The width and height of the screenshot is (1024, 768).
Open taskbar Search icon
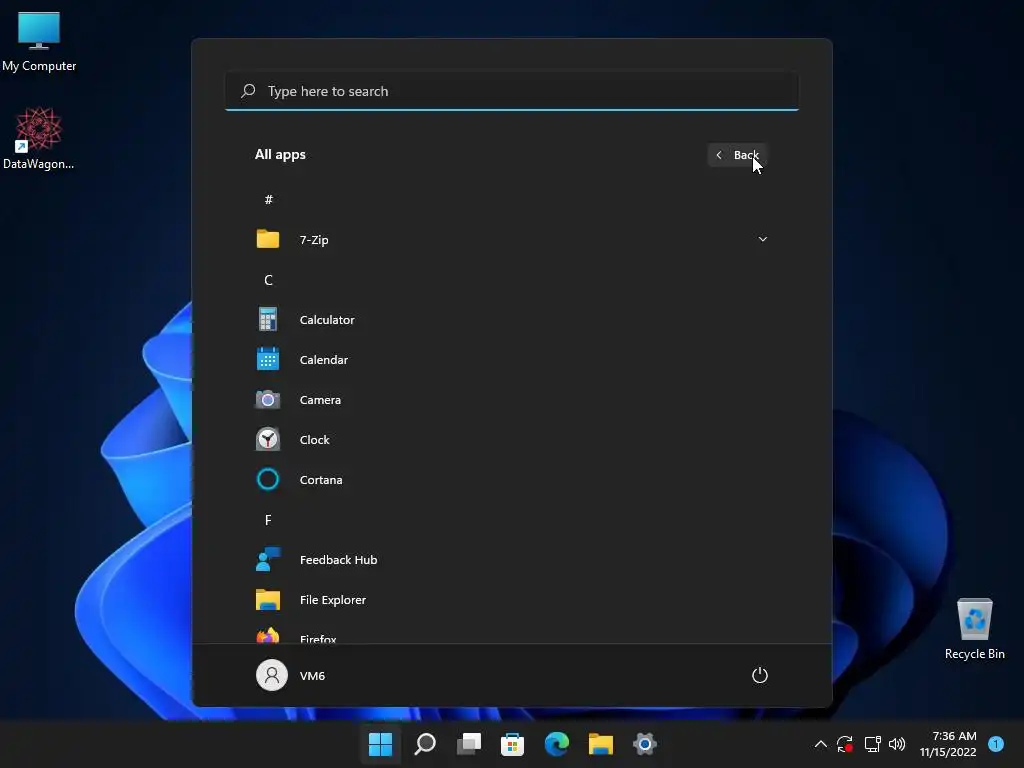pos(425,743)
